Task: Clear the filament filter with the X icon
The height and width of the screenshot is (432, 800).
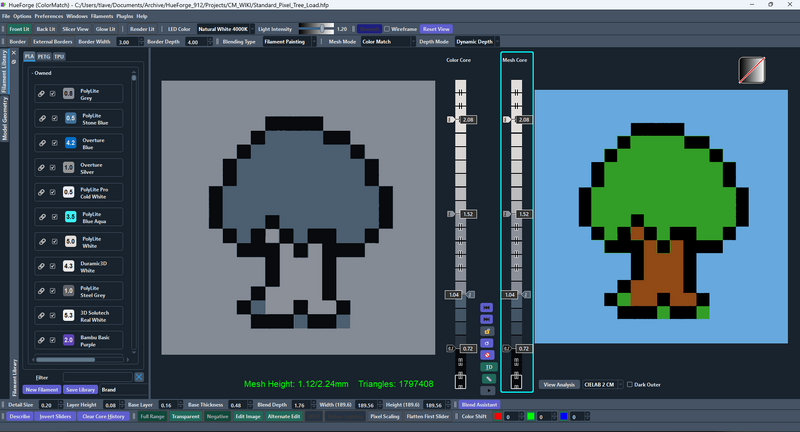Action: (x=139, y=376)
